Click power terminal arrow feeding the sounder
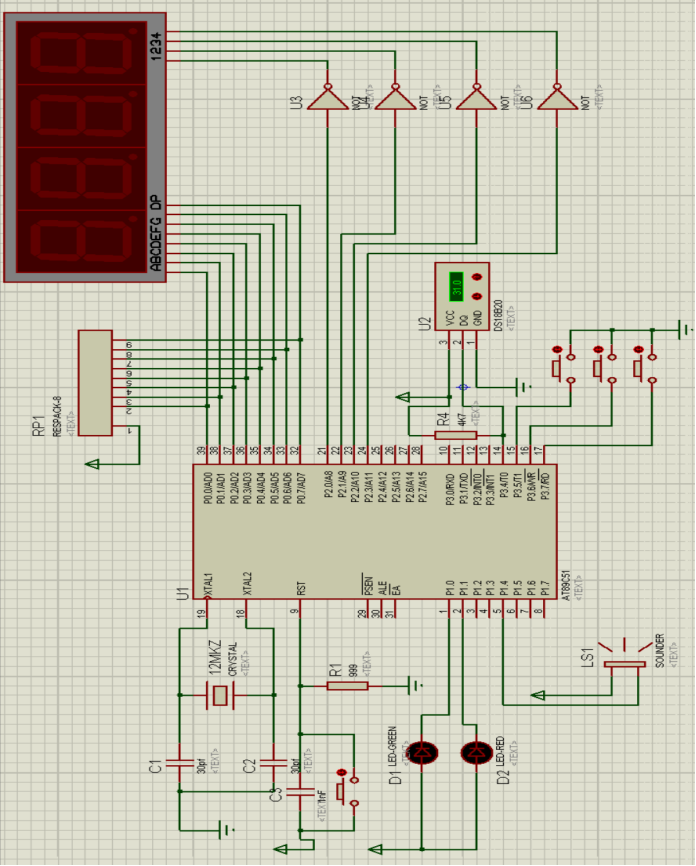Viewport: 696px width, 866px height. click(x=537, y=695)
